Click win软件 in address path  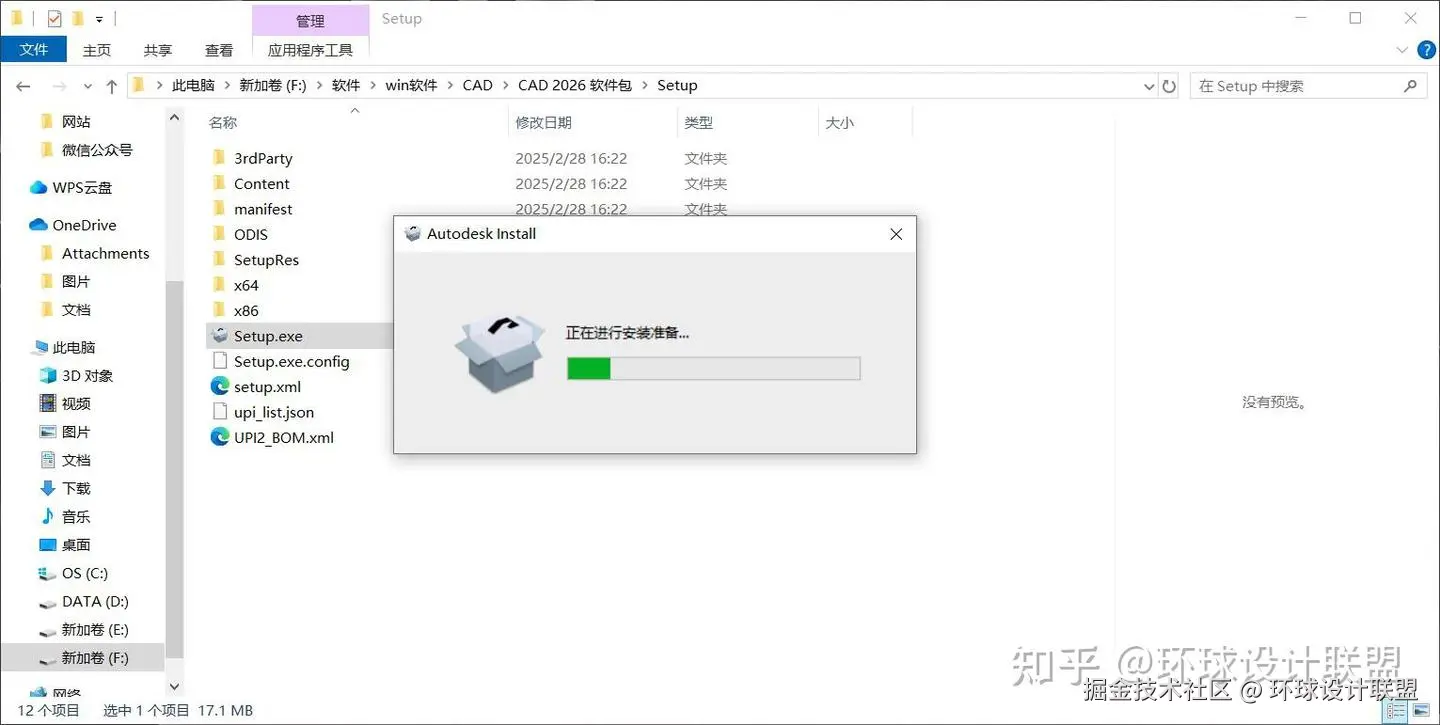click(411, 86)
